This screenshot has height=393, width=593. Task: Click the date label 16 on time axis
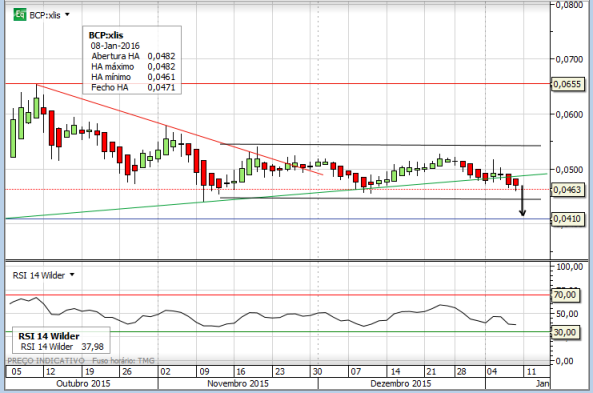241,371
